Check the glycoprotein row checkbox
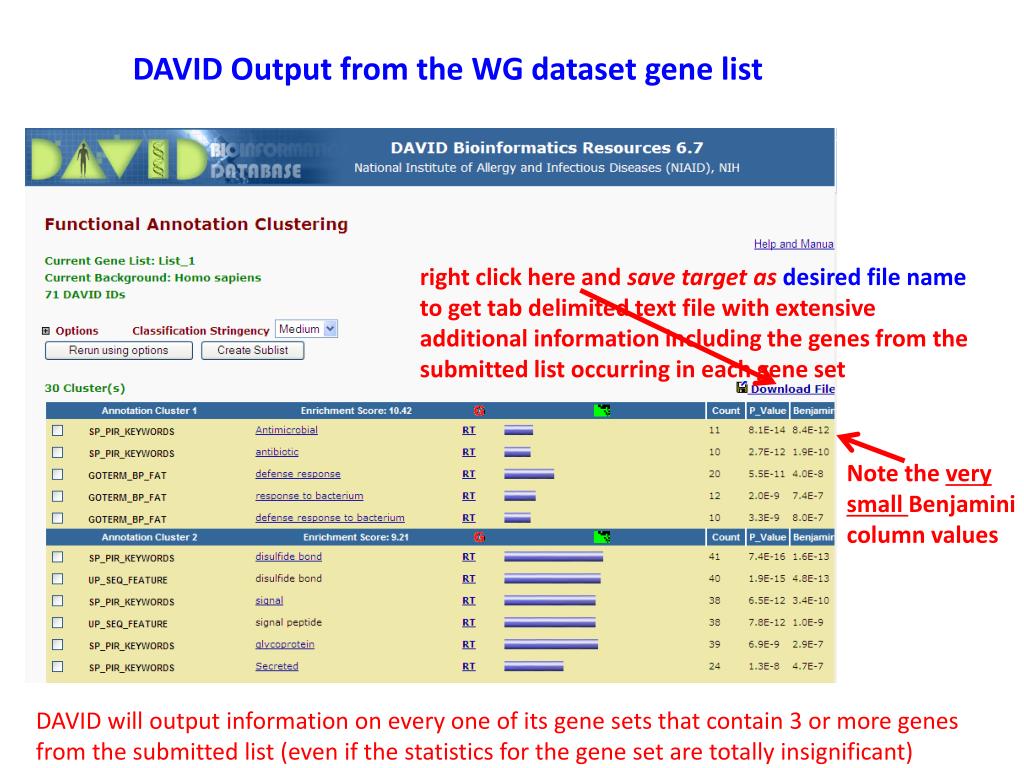The width and height of the screenshot is (1024, 768). [58, 645]
